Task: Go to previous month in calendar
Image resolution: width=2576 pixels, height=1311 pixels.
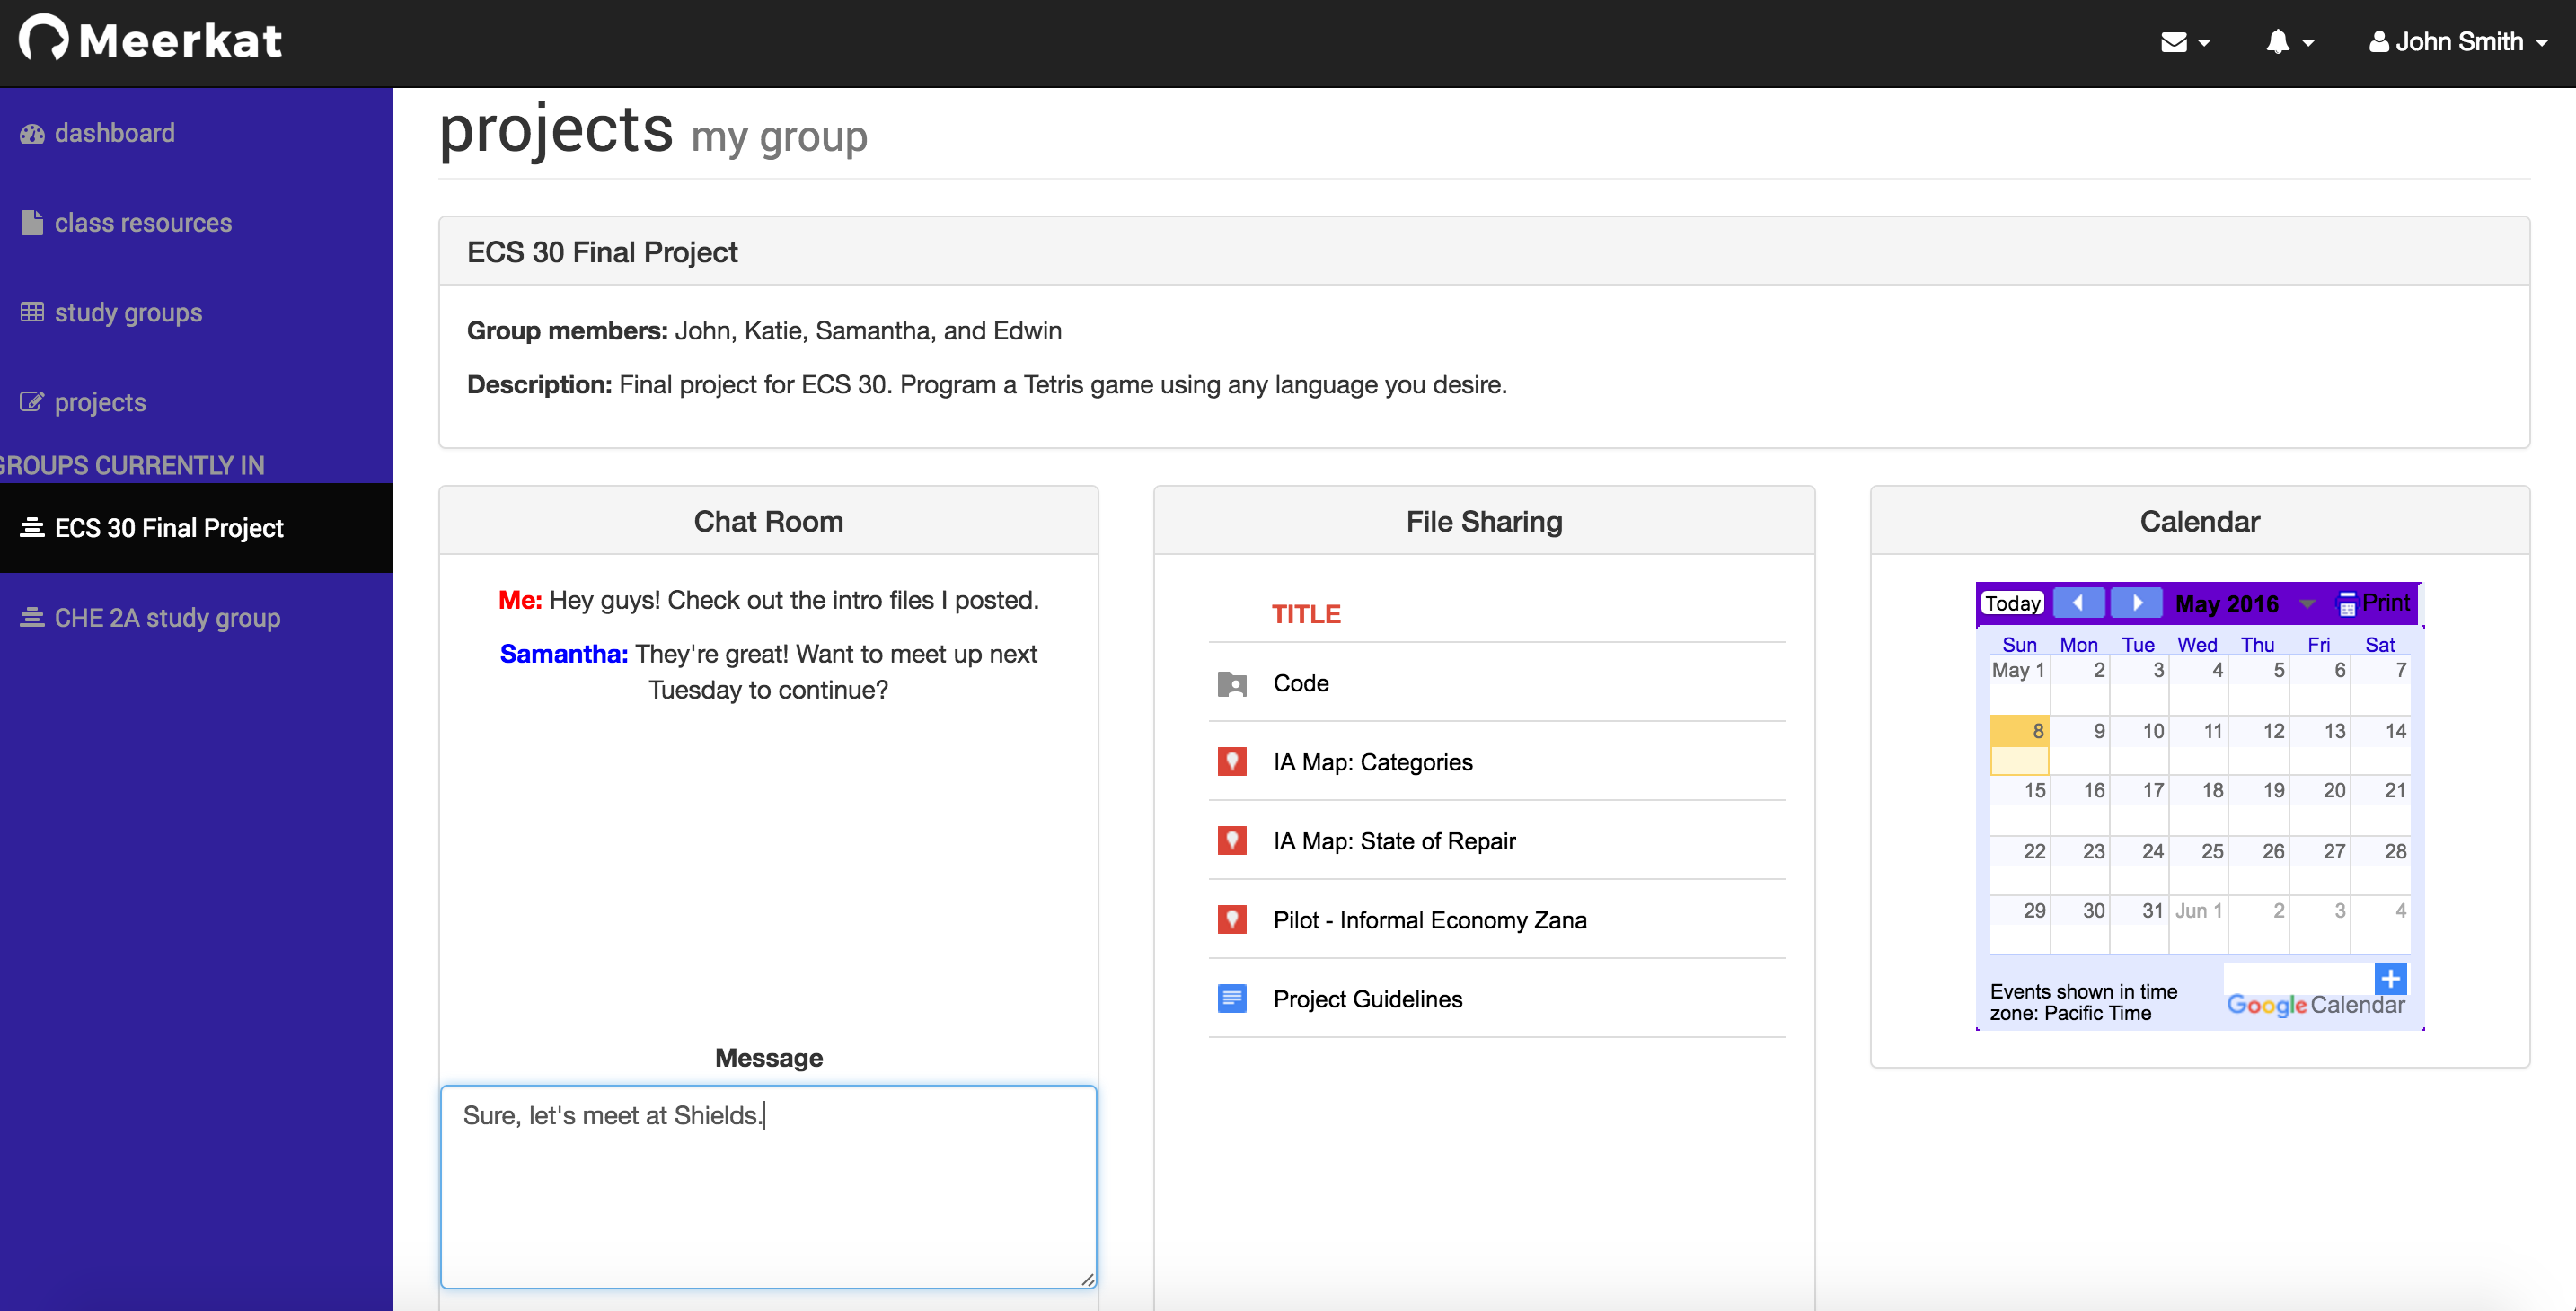Action: point(2079,603)
